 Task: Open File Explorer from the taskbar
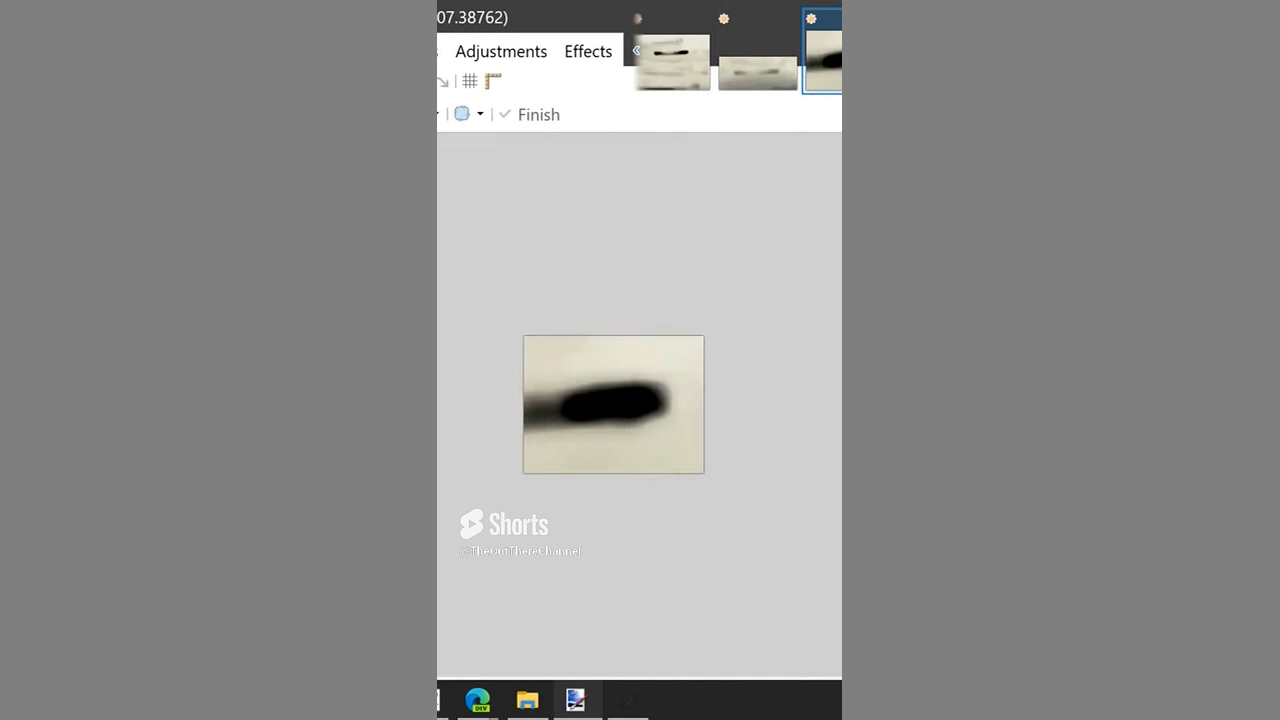coord(527,700)
